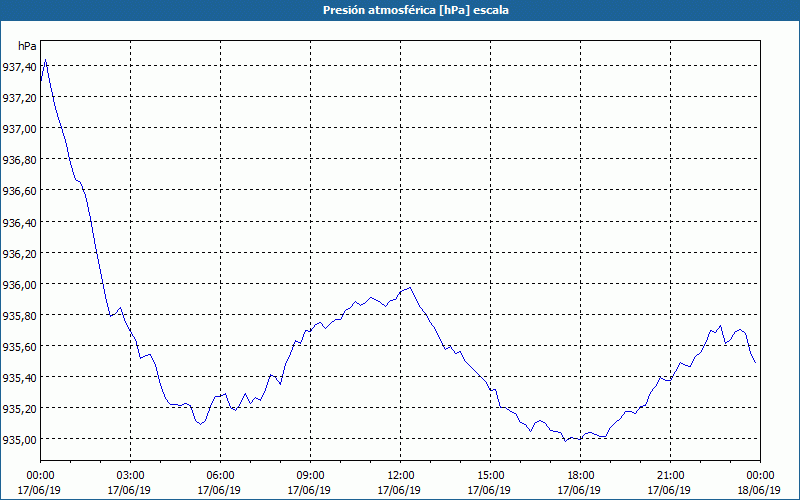The width and height of the screenshot is (800, 500).
Task: Select the 937,40 axis value
Action: [19, 66]
